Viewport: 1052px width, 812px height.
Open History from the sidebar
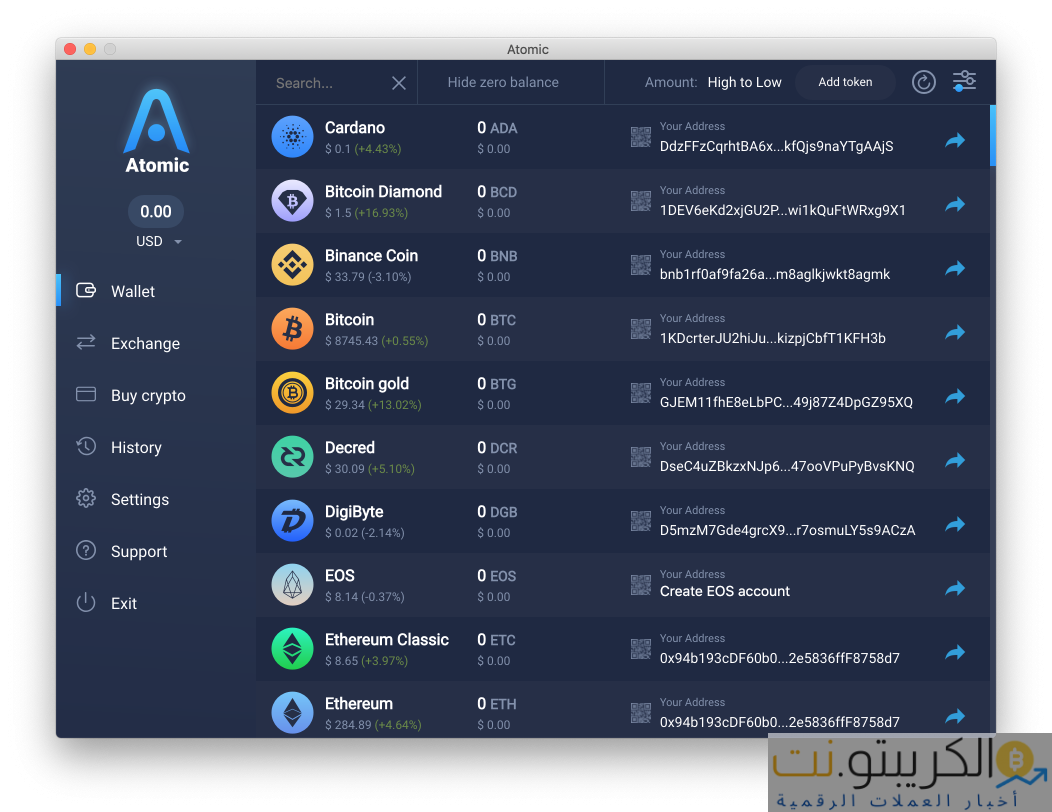click(x=136, y=448)
